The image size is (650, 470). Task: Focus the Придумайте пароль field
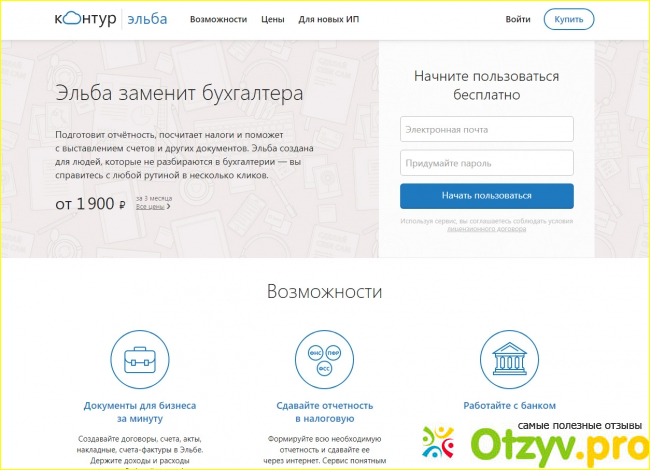point(486,163)
